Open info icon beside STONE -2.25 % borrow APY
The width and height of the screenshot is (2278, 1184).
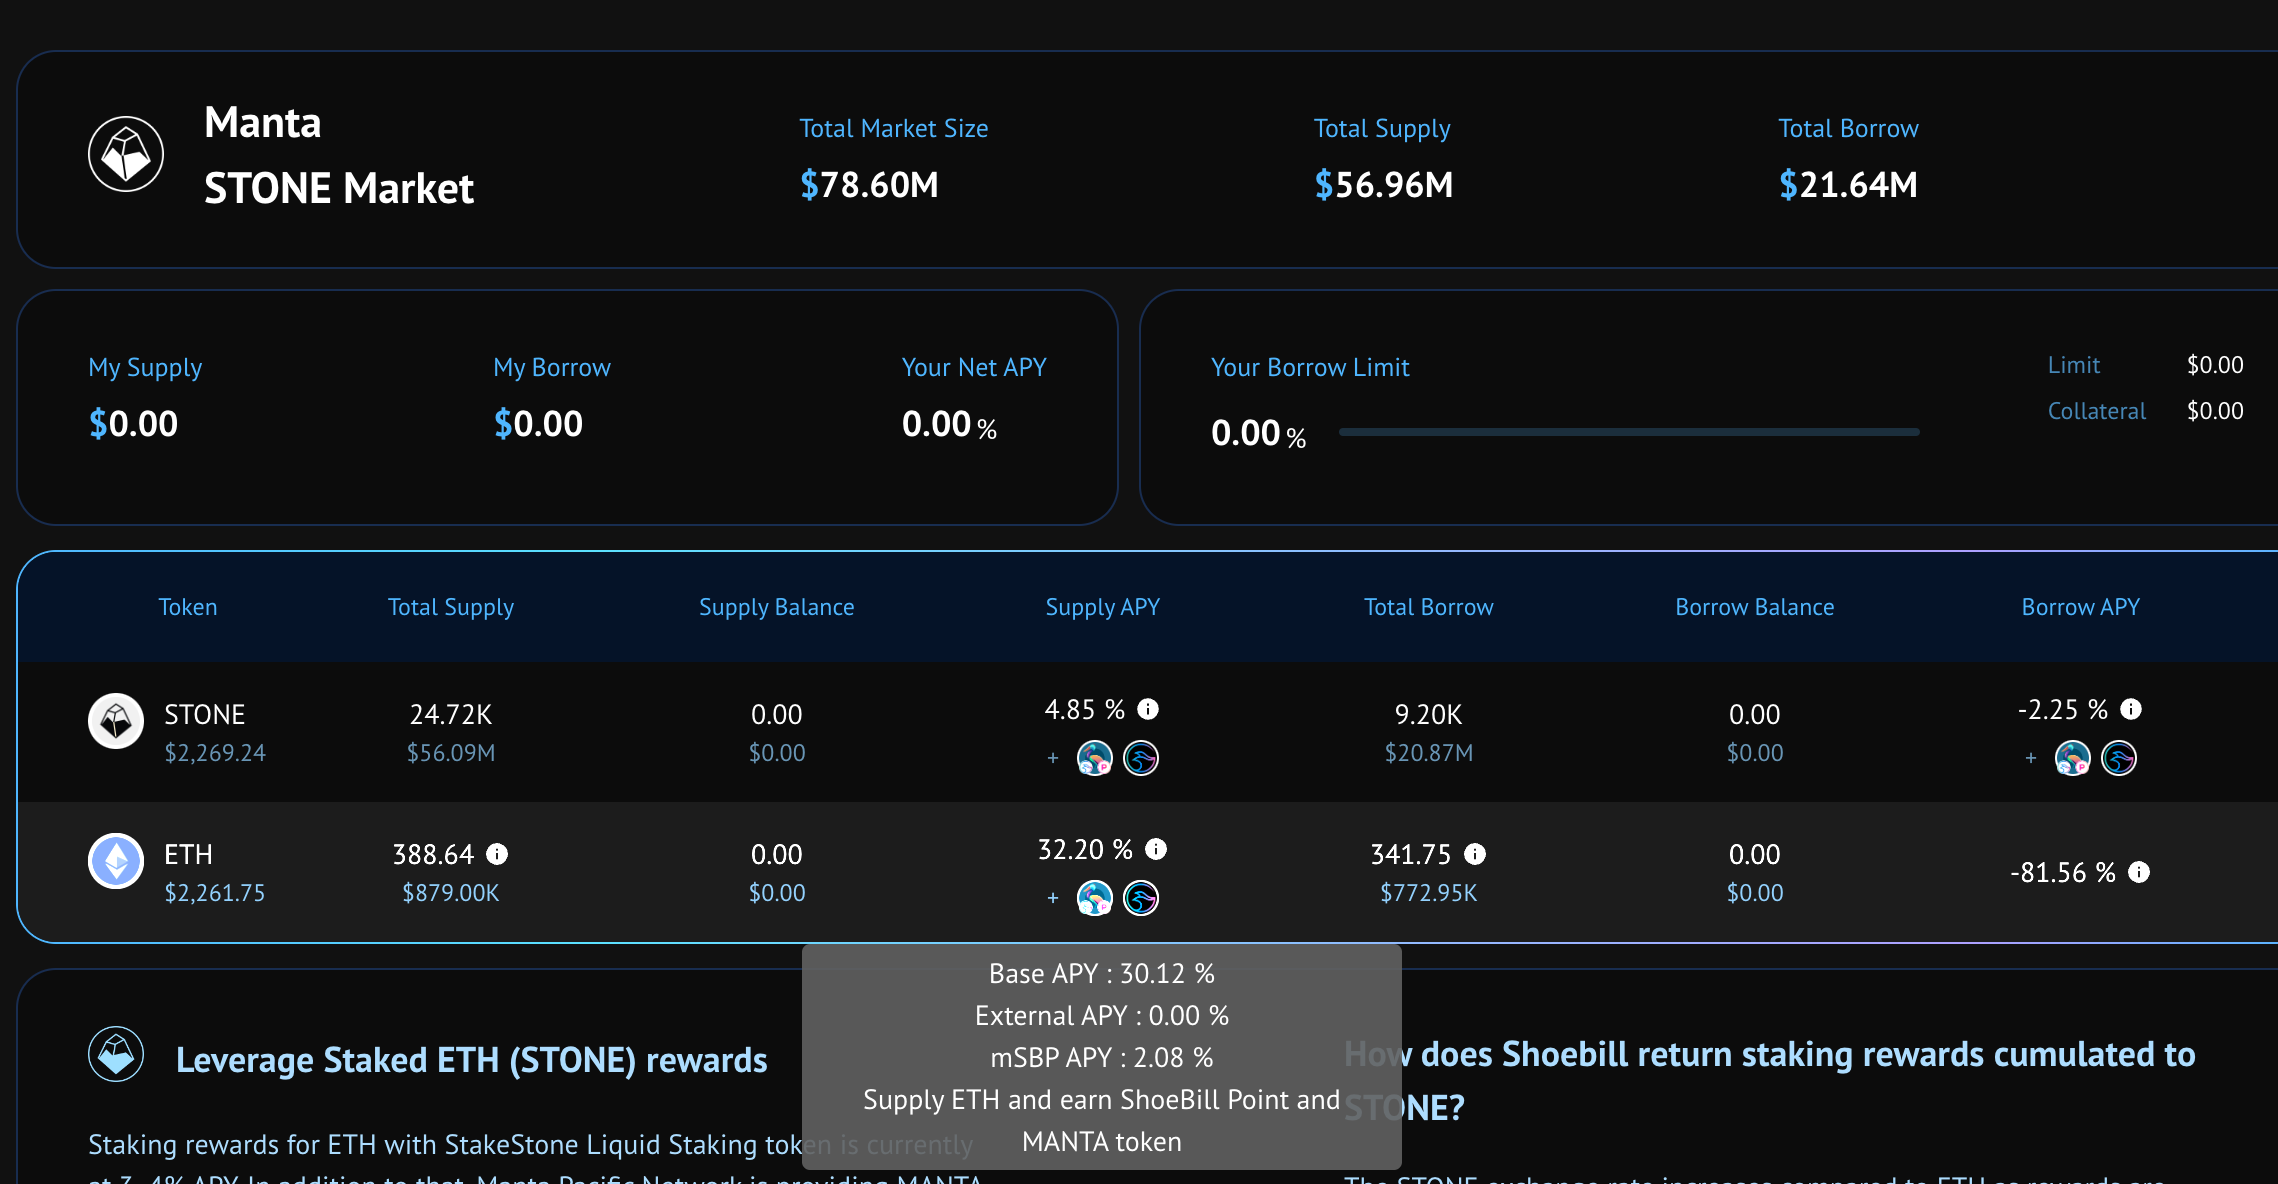tap(2131, 709)
